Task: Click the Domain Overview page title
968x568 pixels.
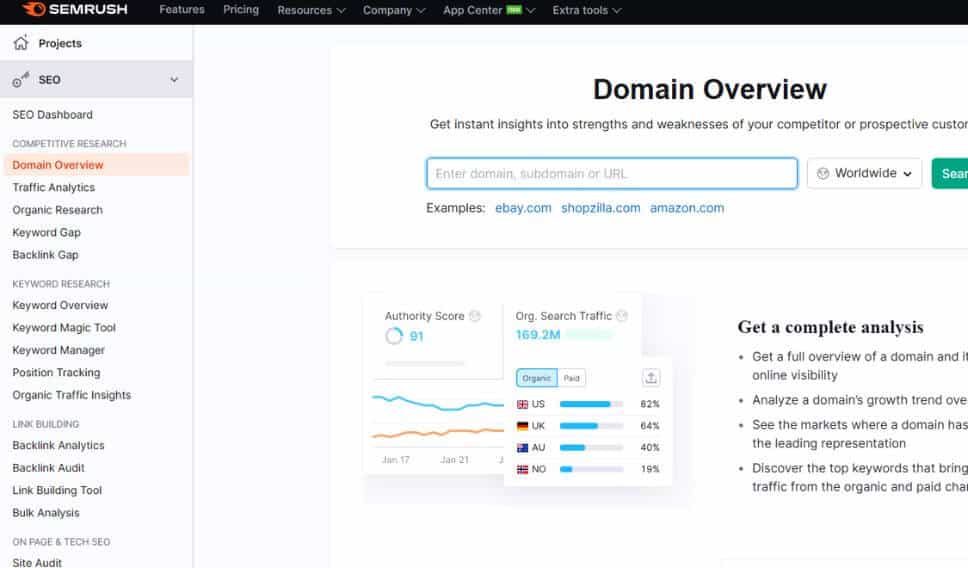Action: click(x=709, y=90)
